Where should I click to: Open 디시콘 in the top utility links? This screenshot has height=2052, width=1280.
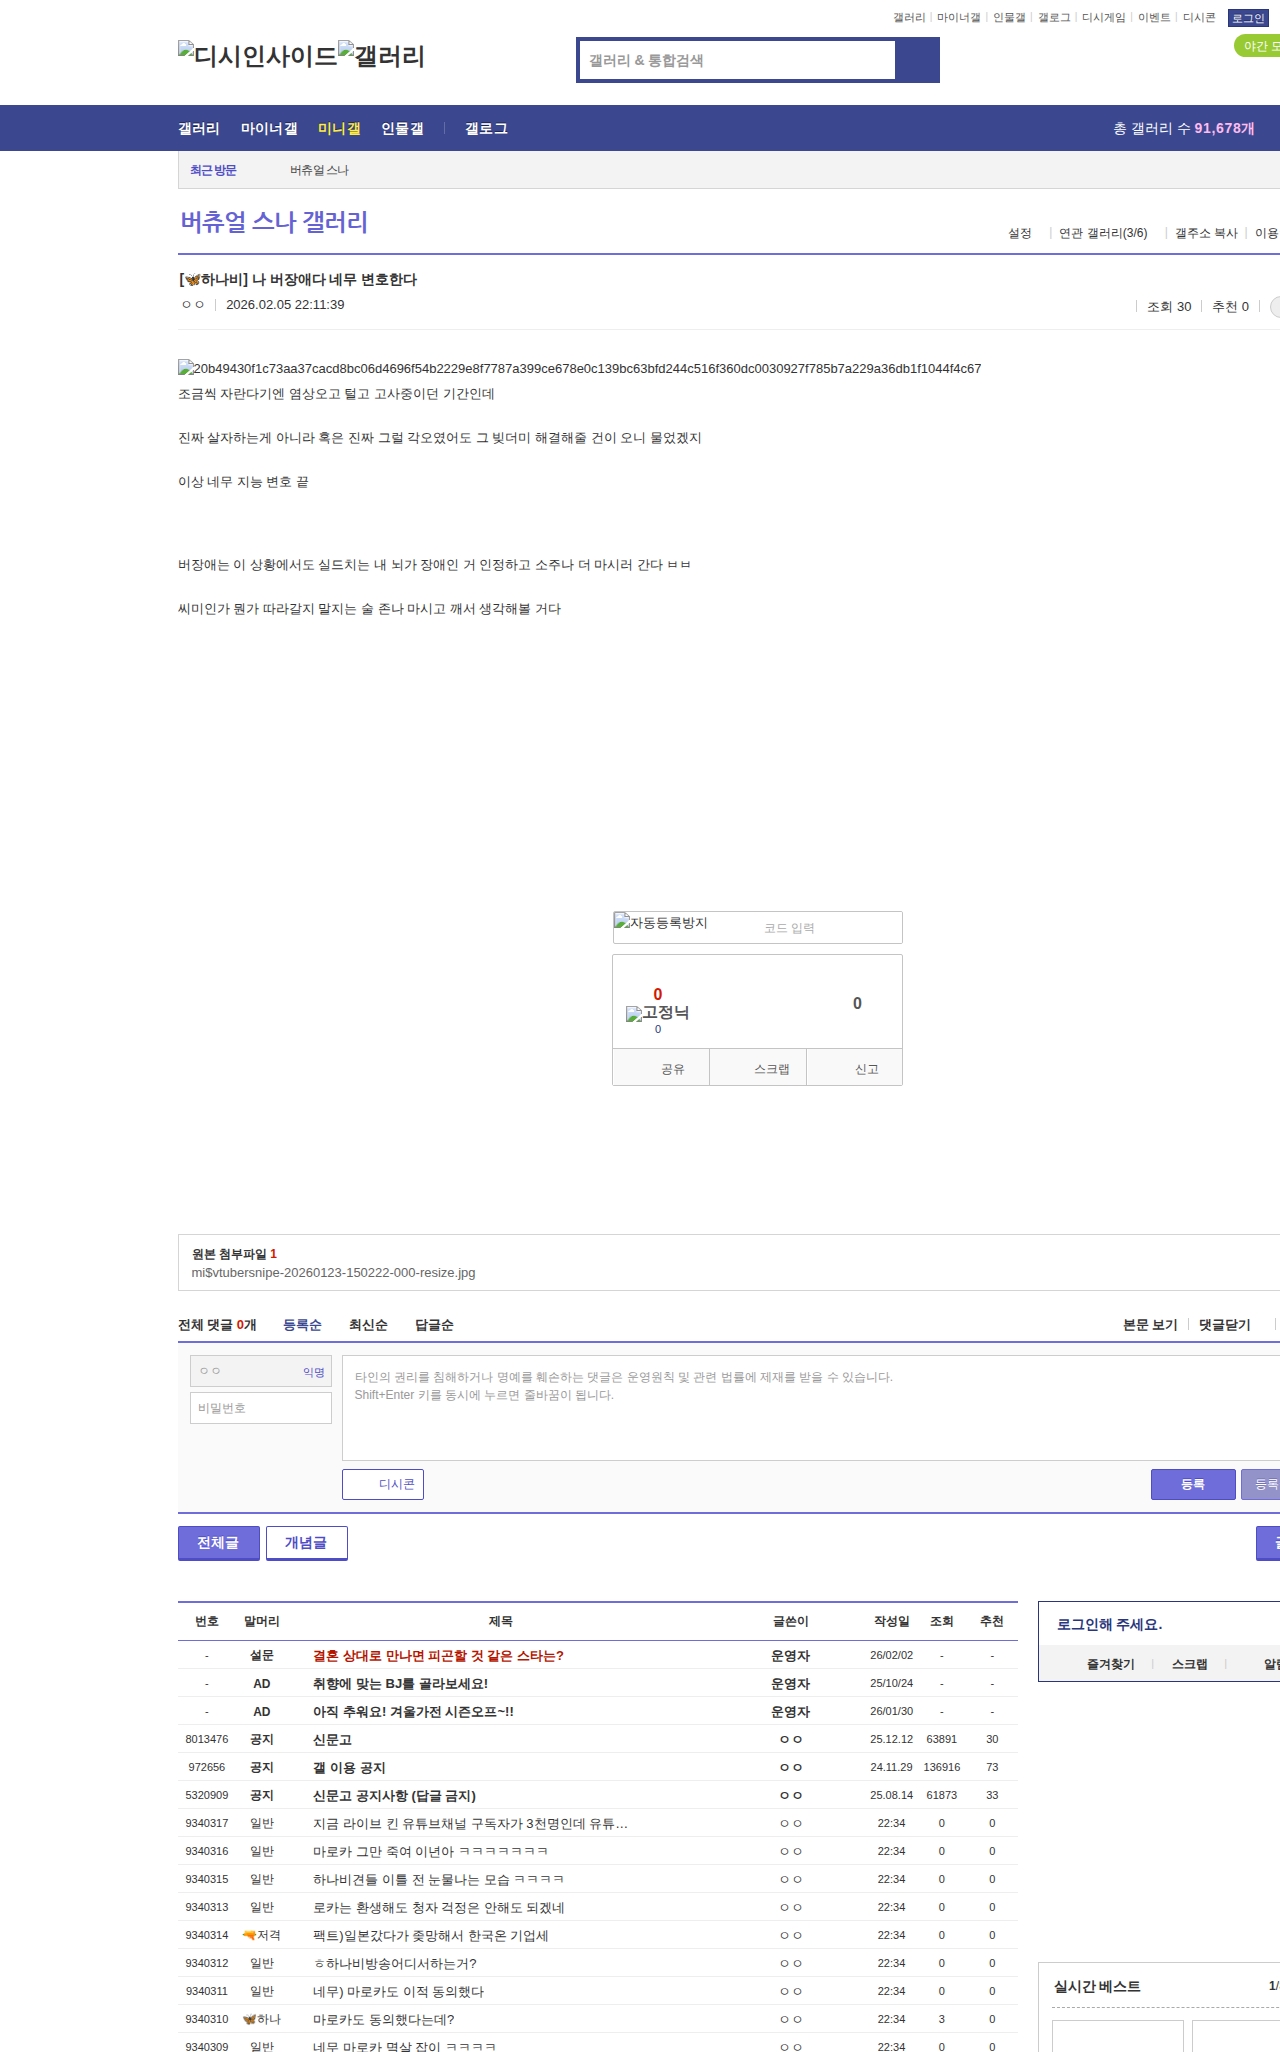click(x=1199, y=18)
